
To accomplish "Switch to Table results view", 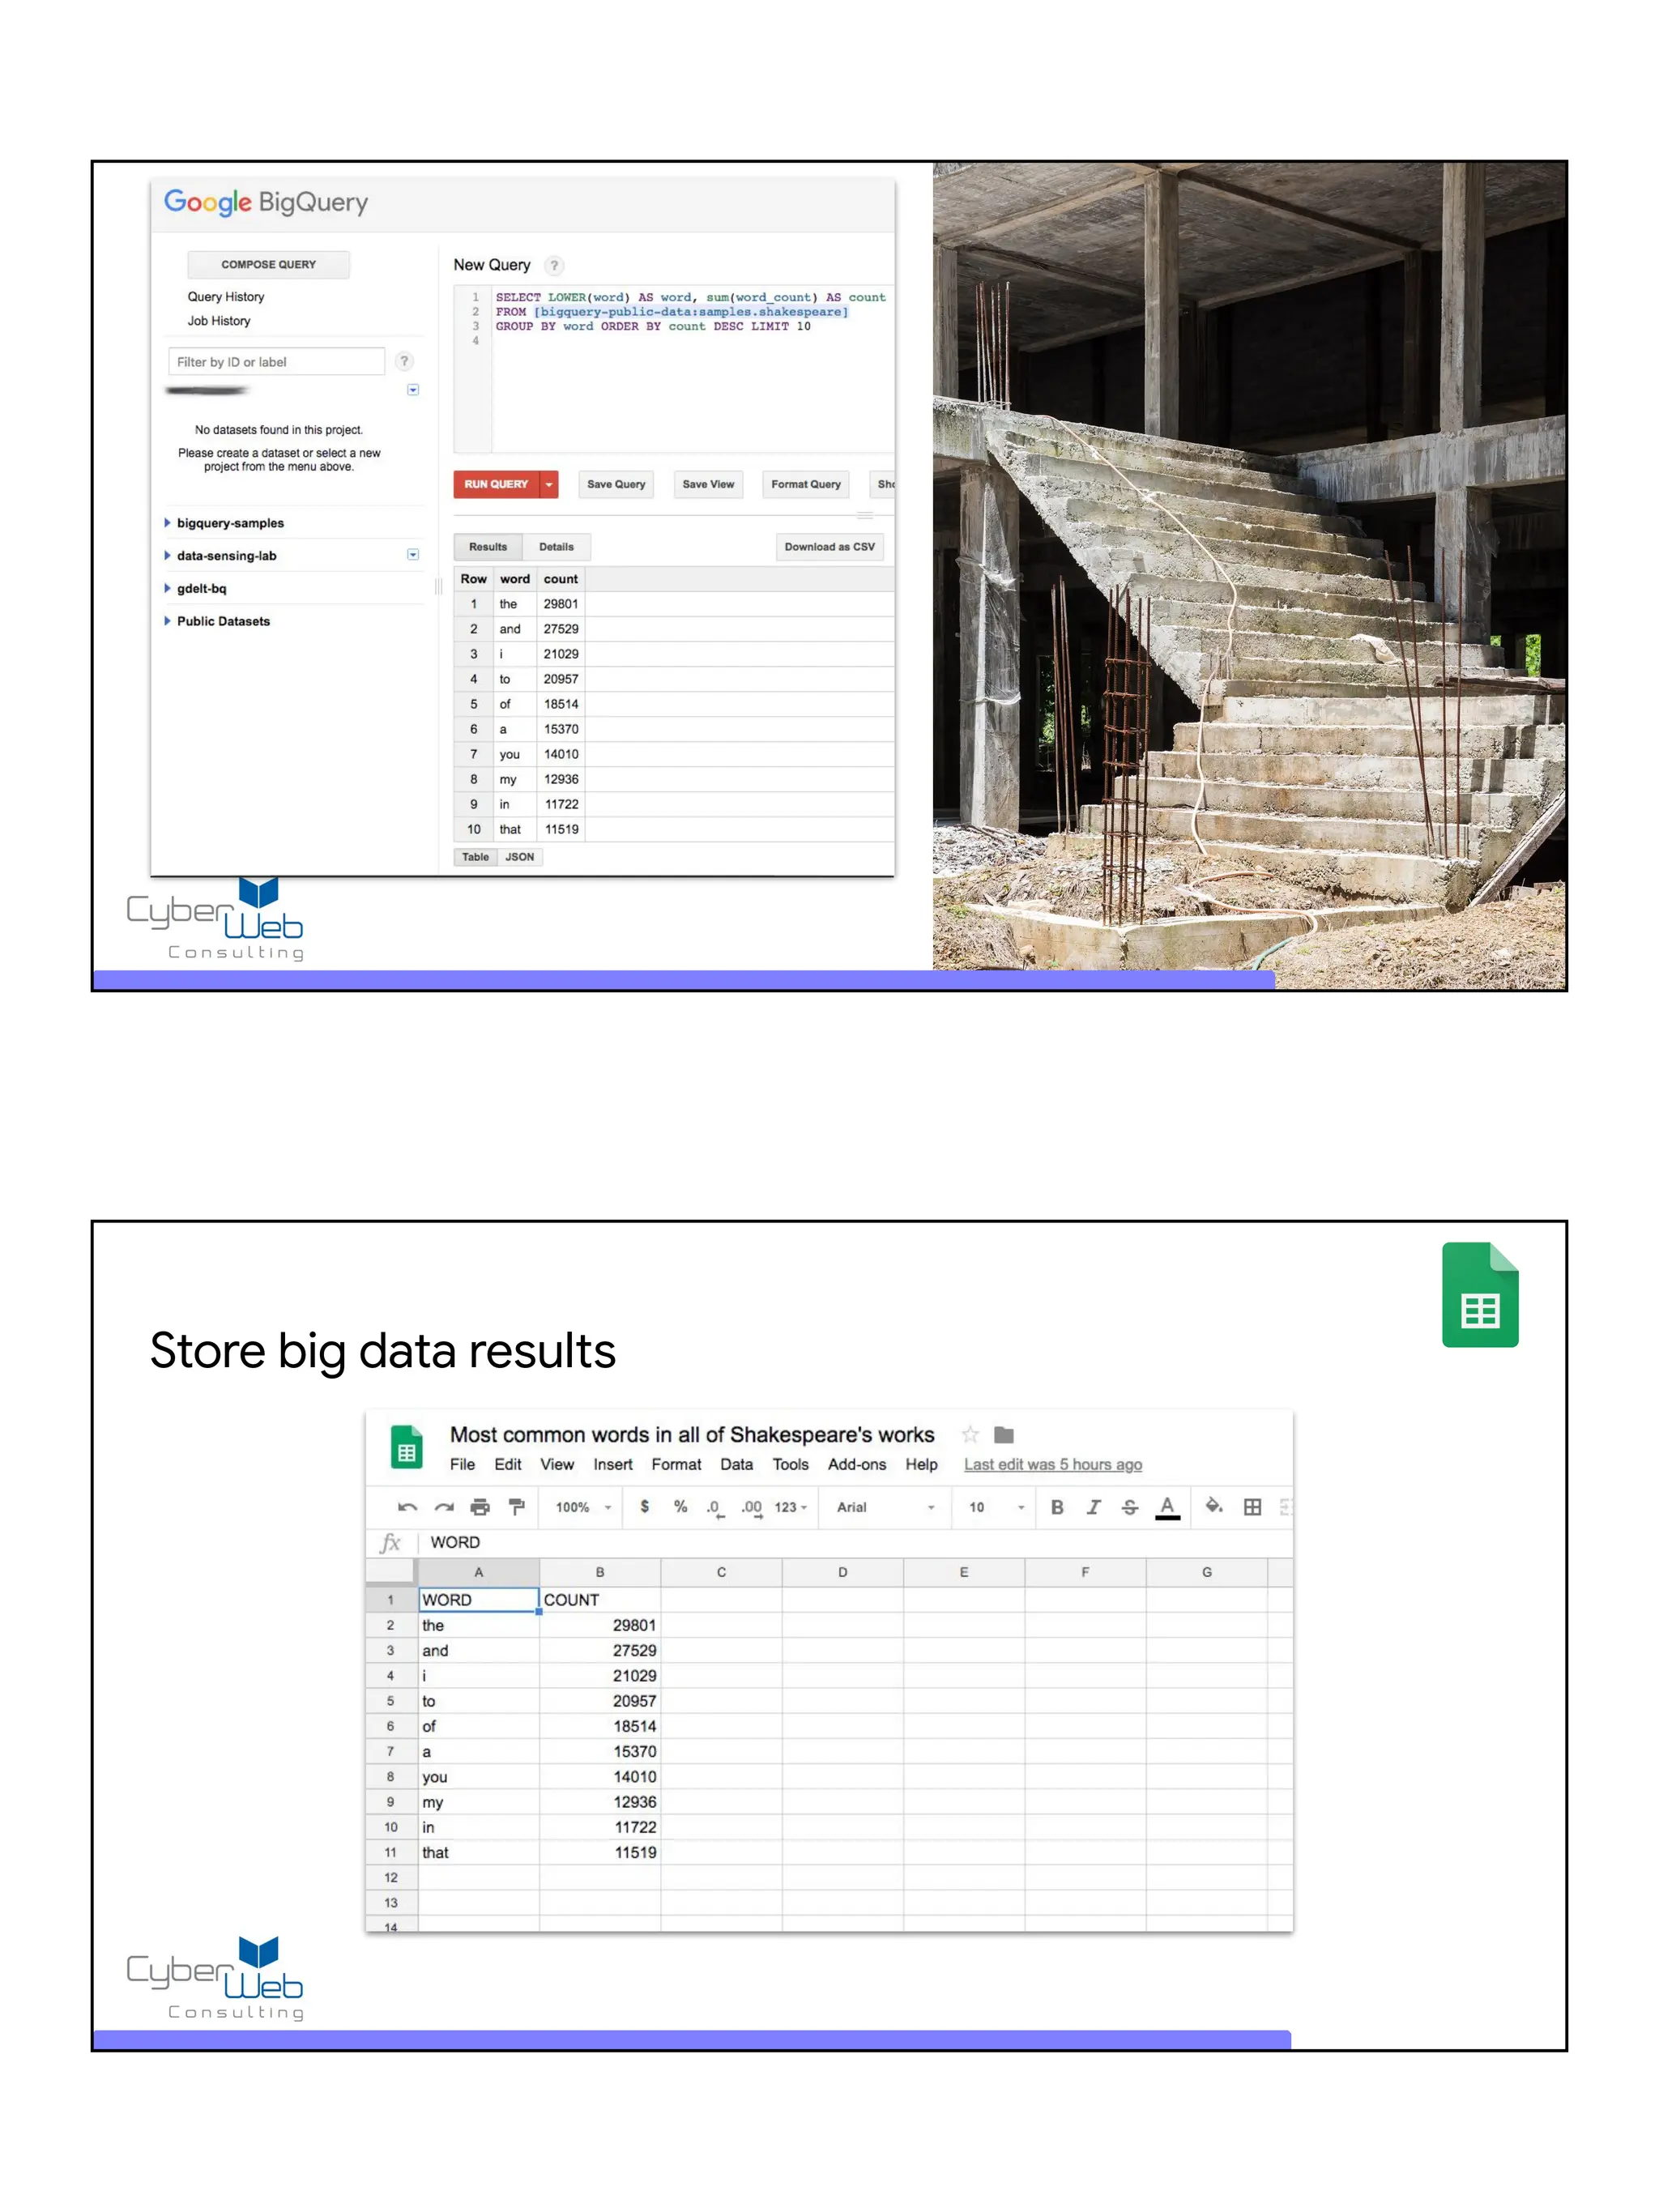I will click(476, 857).
